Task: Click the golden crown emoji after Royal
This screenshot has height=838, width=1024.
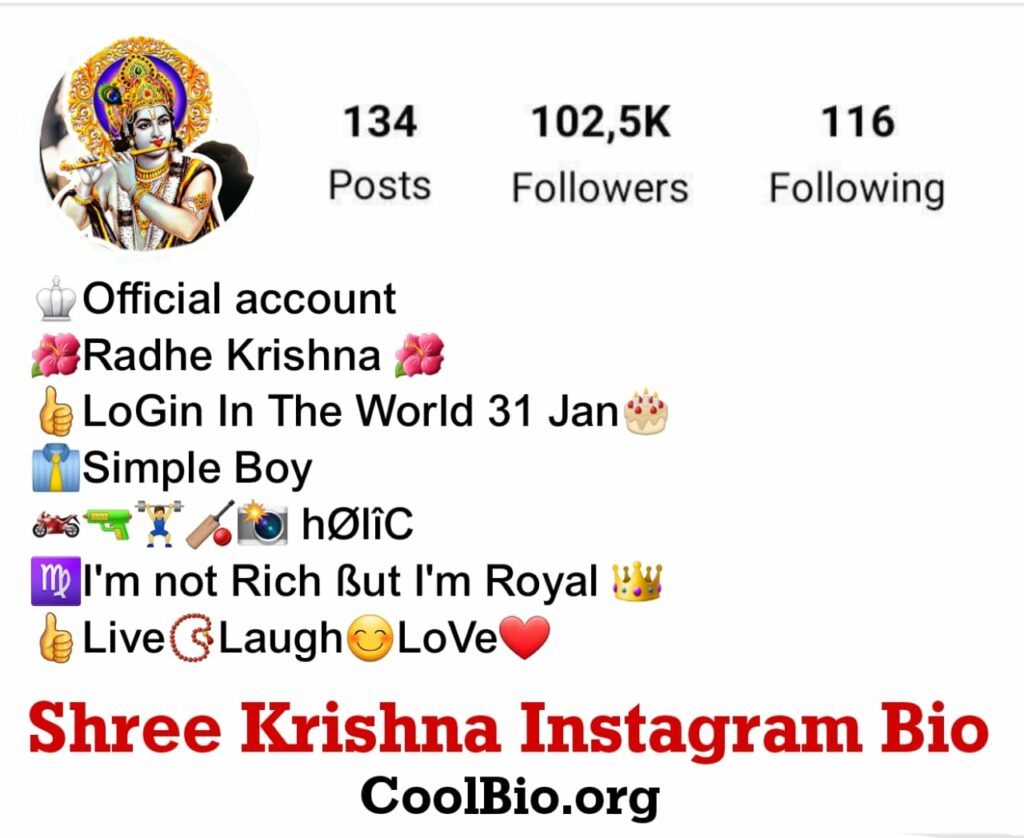Action: (x=637, y=581)
